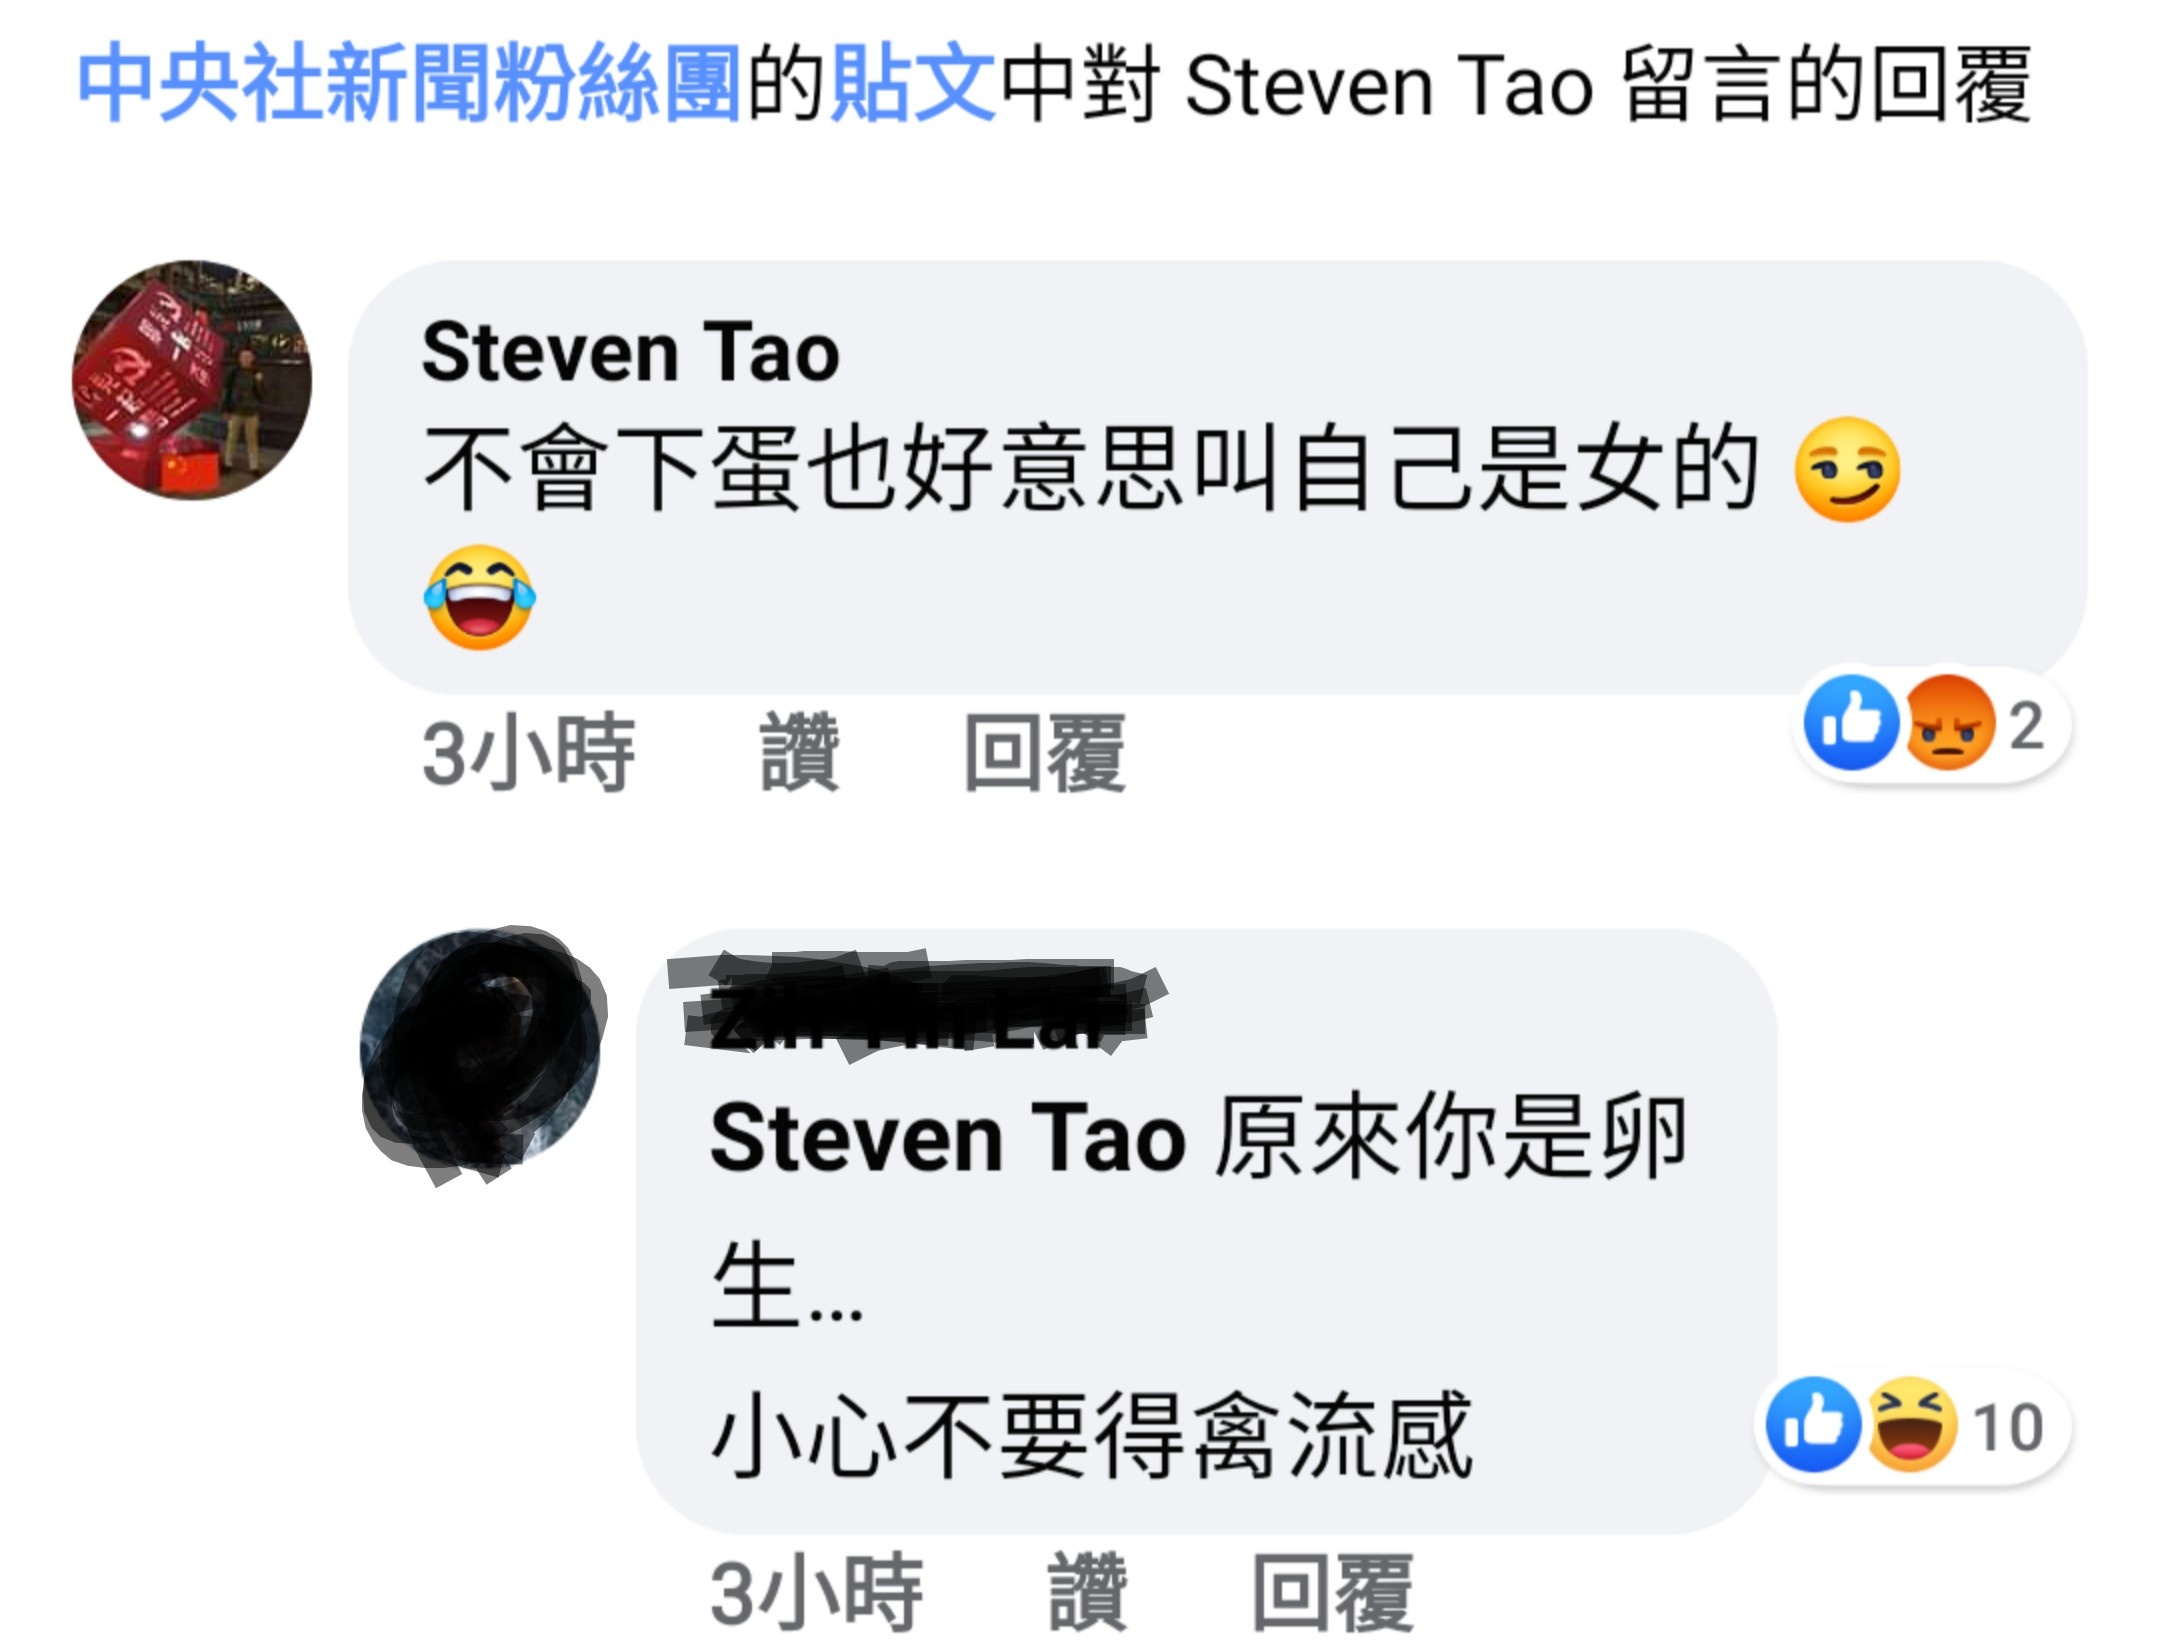
Task: View the 10 reactions count on reply
Action: point(2007,1428)
